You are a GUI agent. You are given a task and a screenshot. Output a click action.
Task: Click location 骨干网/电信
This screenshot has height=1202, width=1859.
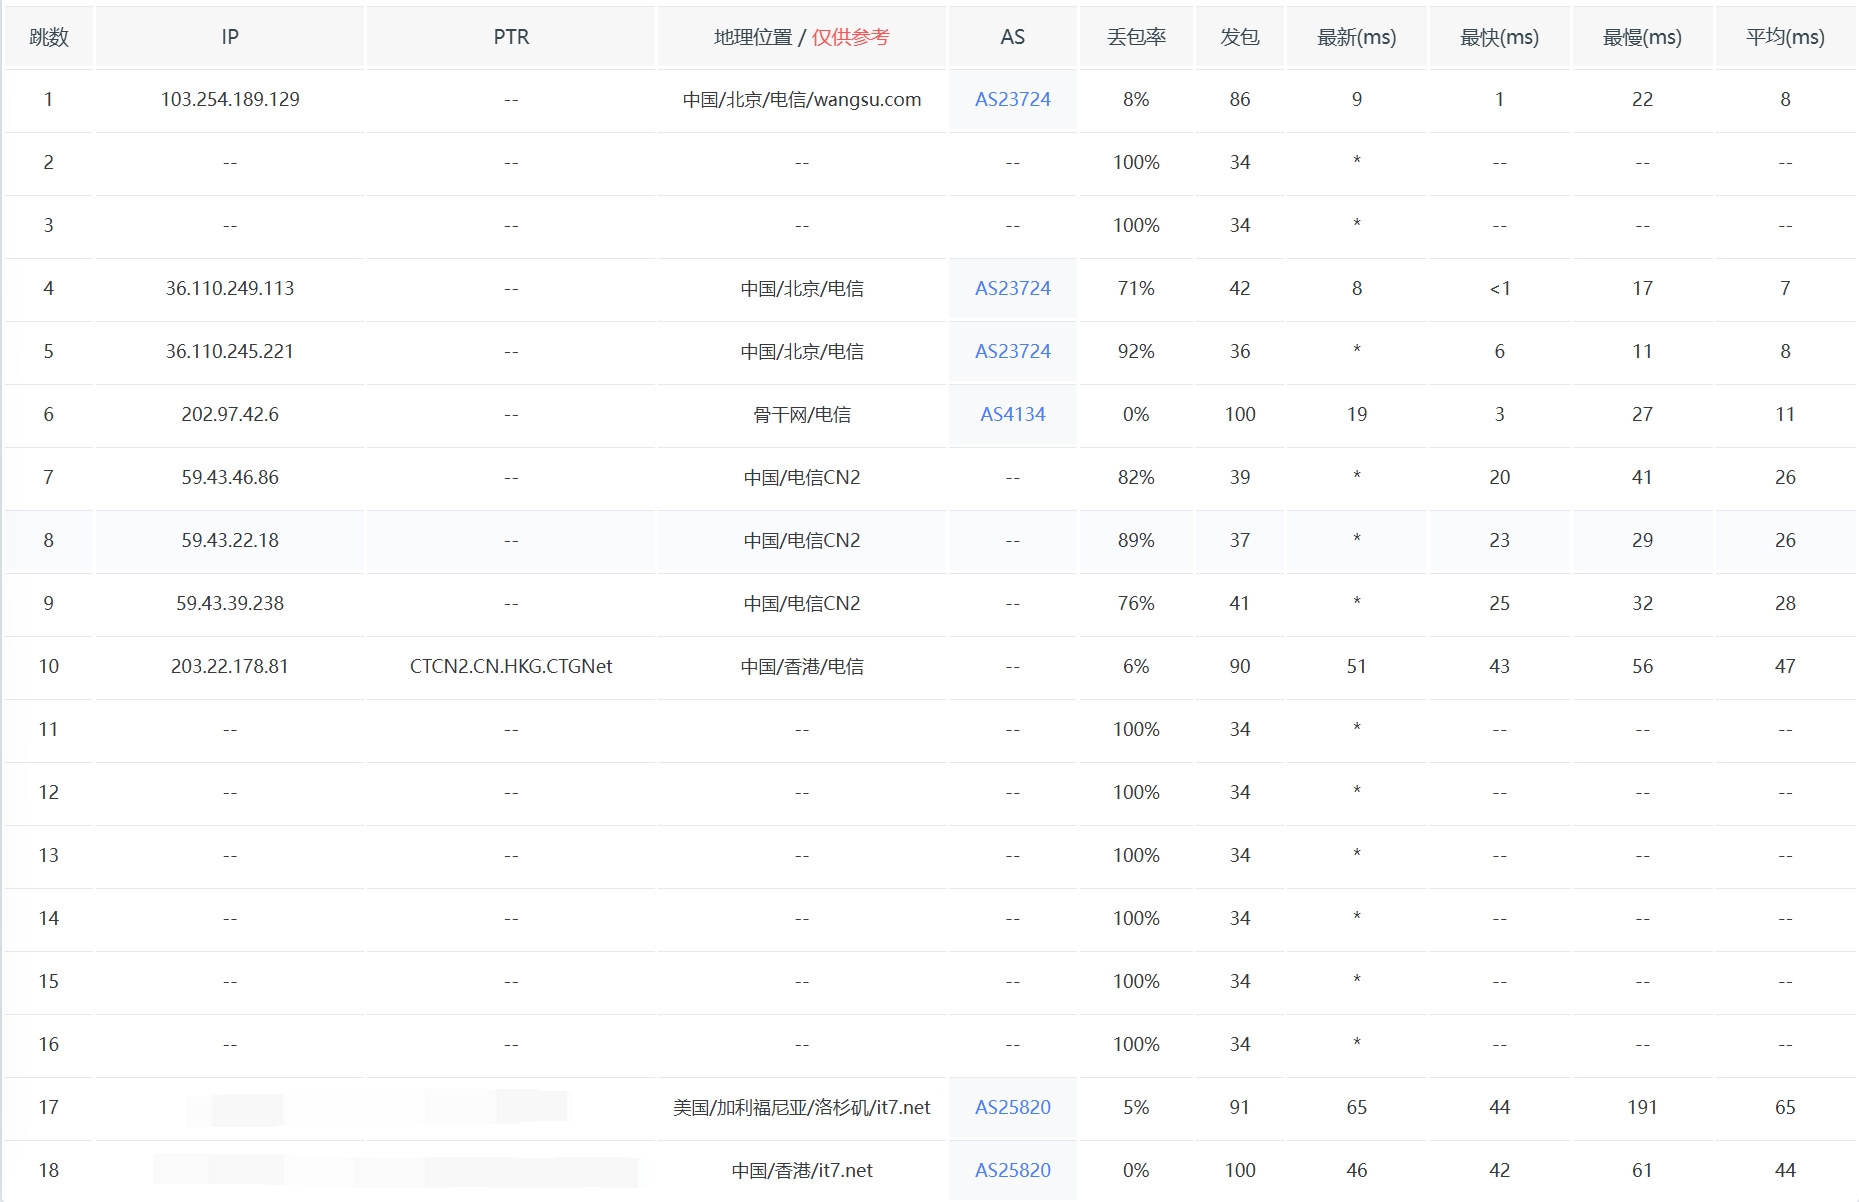802,414
